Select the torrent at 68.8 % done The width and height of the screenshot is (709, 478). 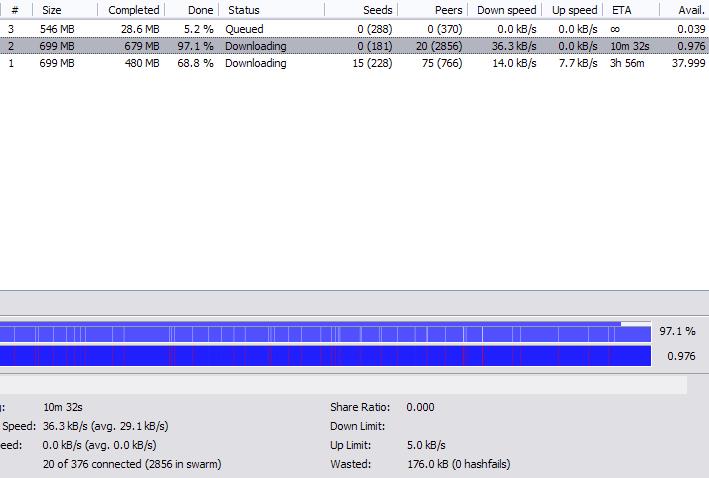click(354, 63)
